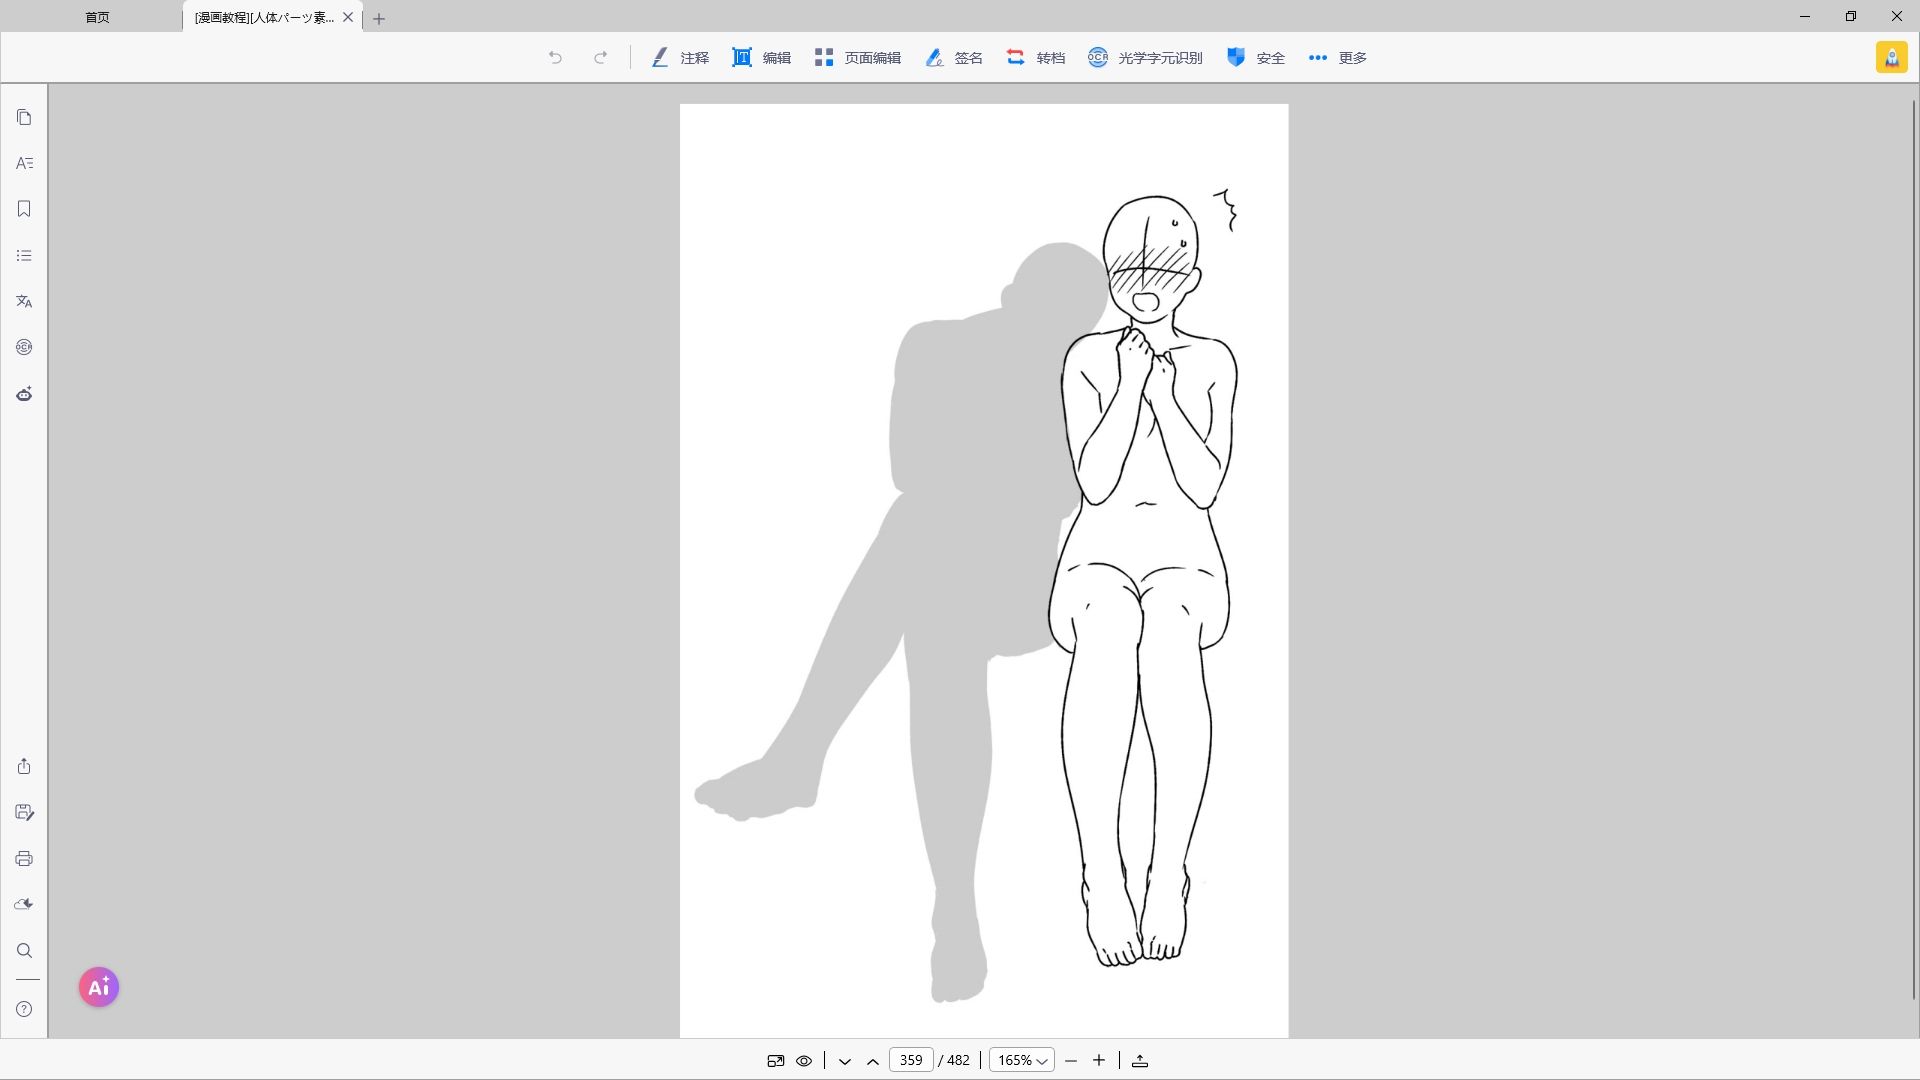
Task: Click the save-as icon in left sidebar
Action: 24,812
